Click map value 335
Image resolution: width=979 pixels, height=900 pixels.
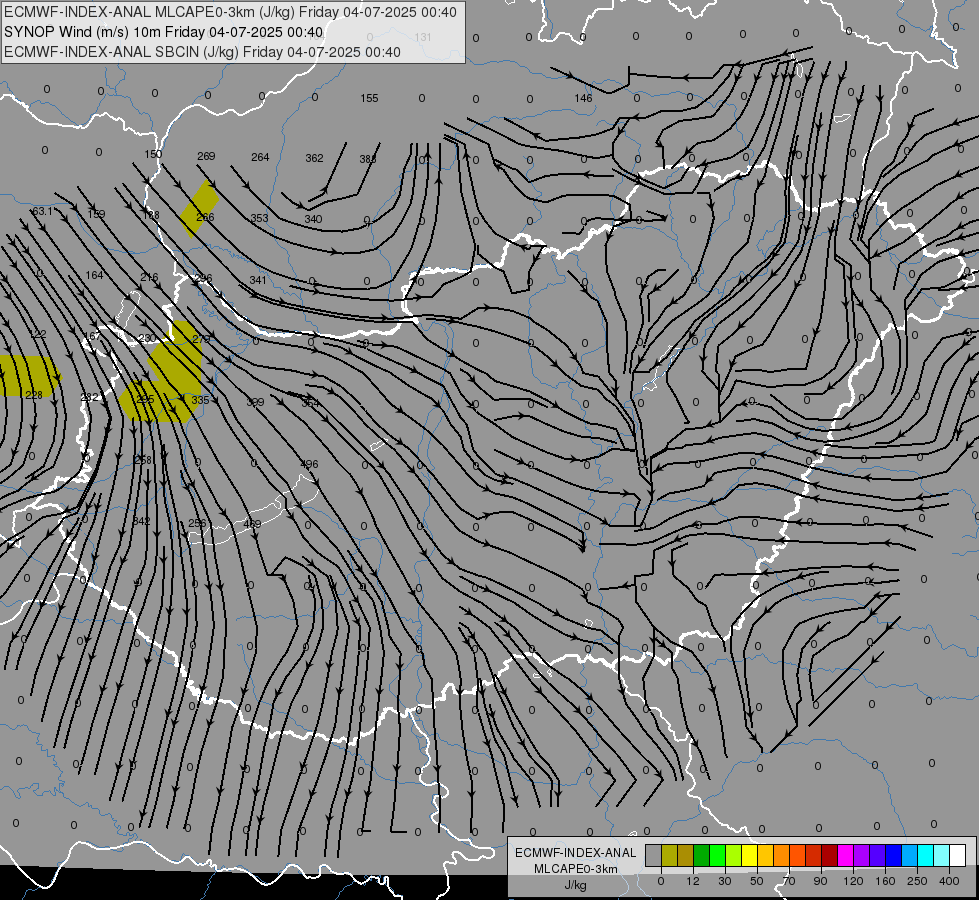coord(200,400)
